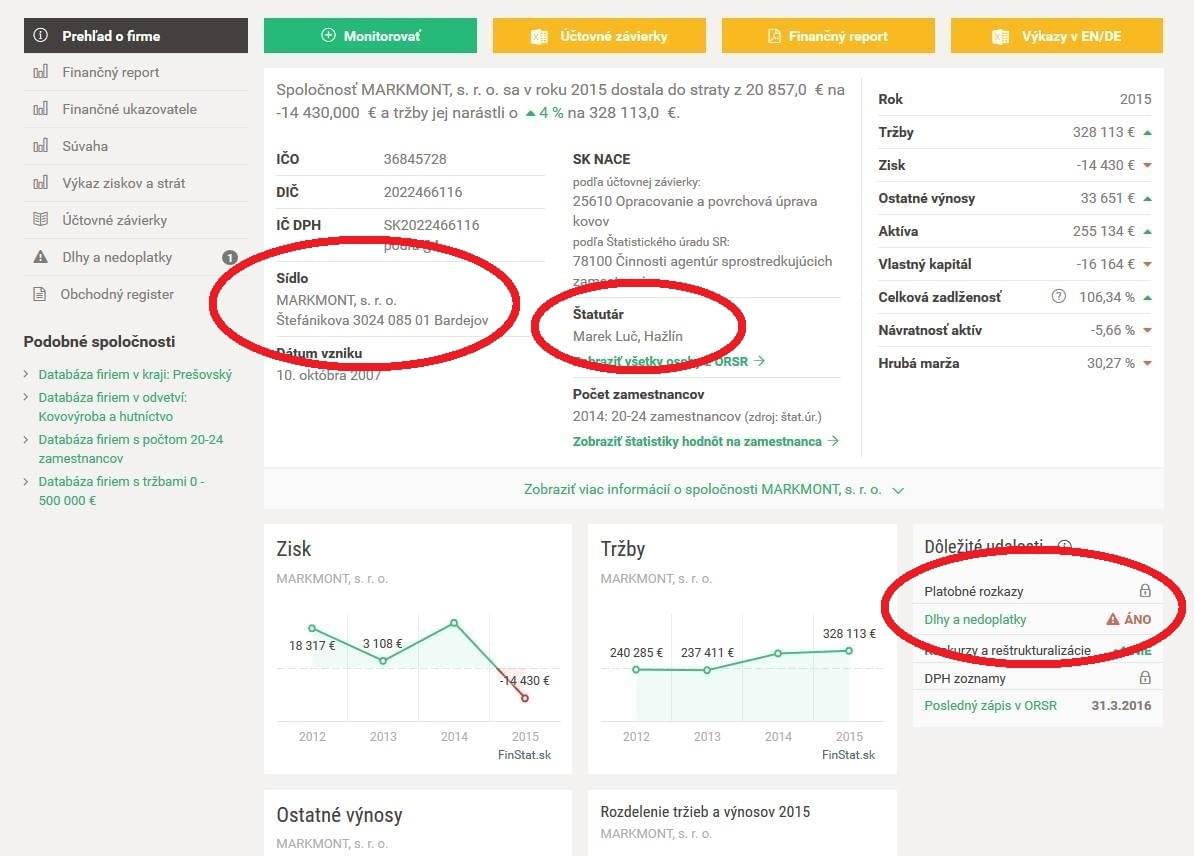Click the date 31.3.2016 in Dôležité udalosti
This screenshot has height=856, width=1194.
pyautogui.click(x=1121, y=705)
